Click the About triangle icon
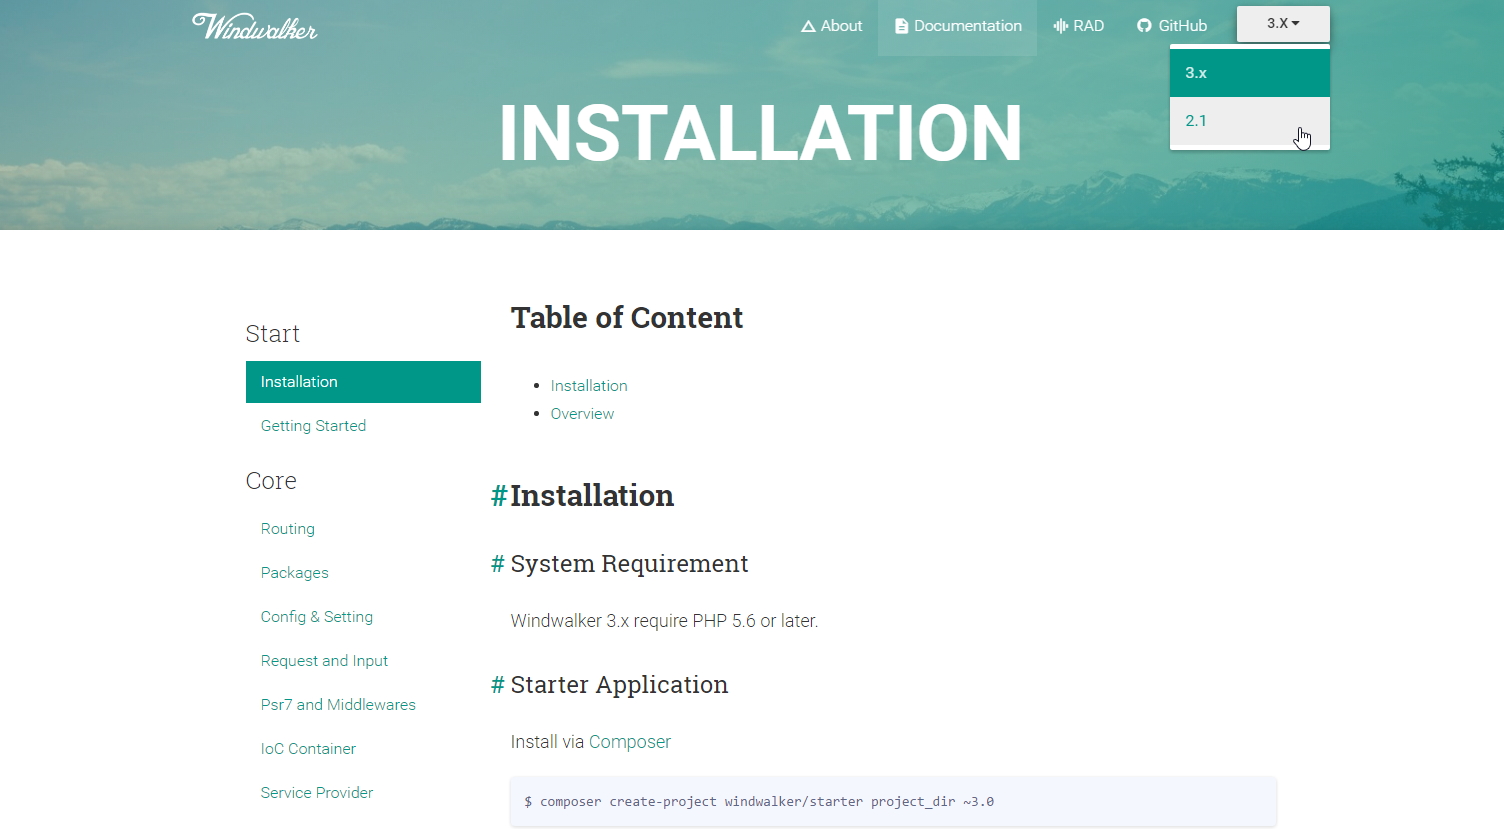Image resolution: width=1504 pixels, height=829 pixels. 808,26
